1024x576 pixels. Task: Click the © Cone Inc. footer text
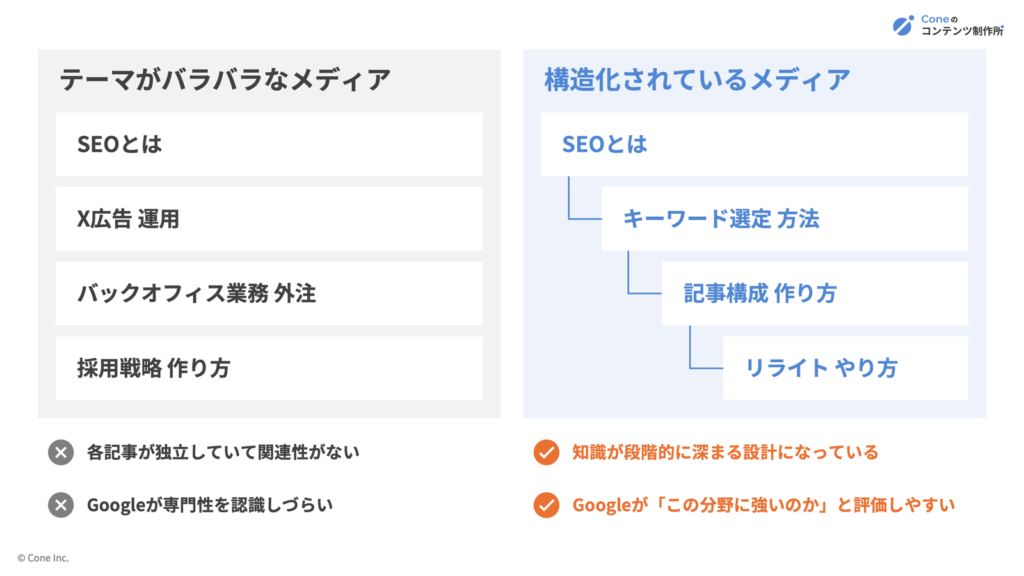click(x=43, y=558)
